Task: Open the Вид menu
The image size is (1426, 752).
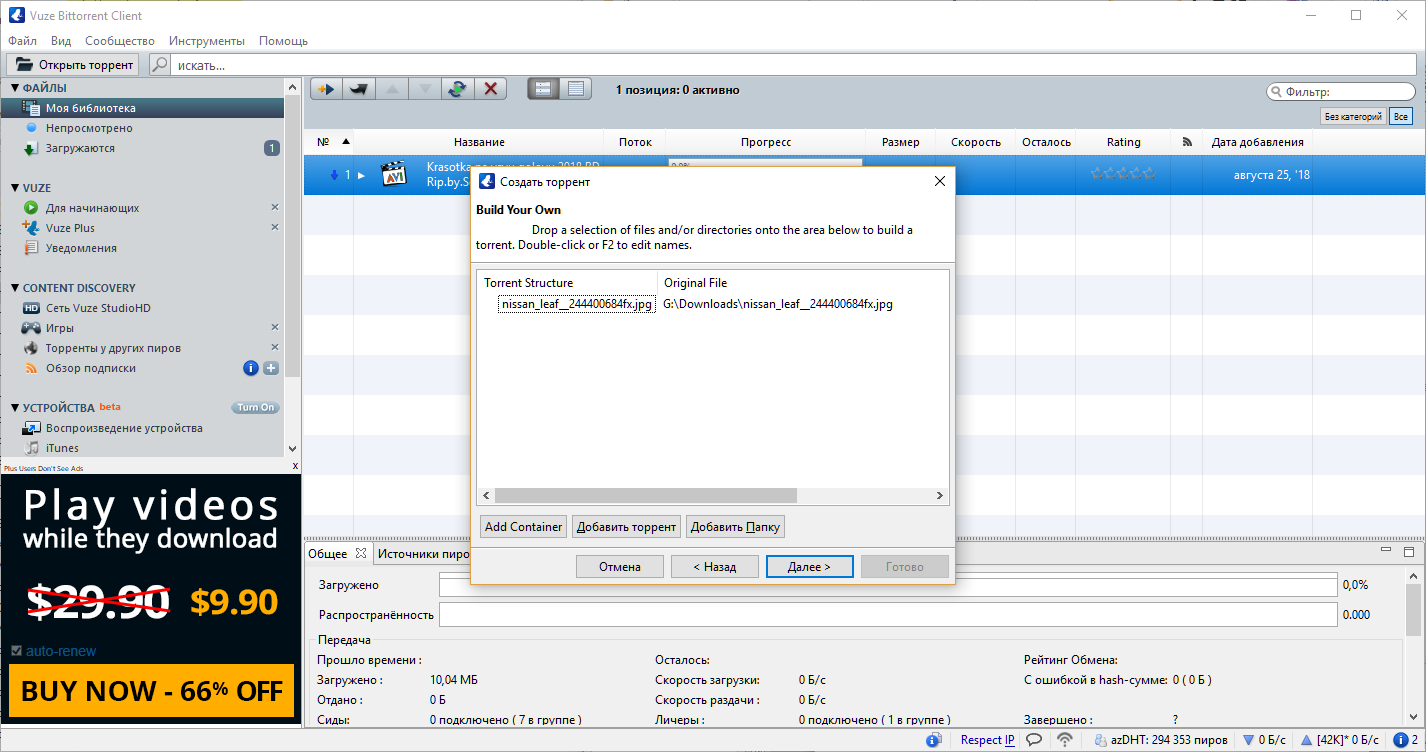Action: (61, 41)
